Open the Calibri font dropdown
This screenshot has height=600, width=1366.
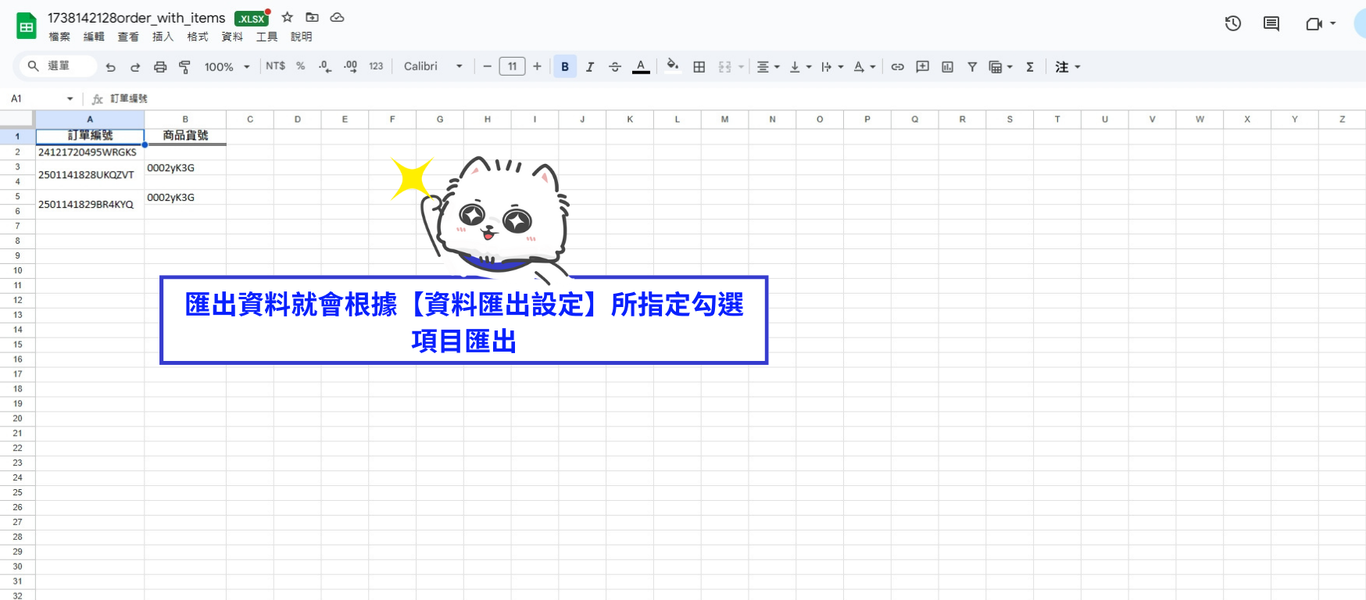point(434,67)
